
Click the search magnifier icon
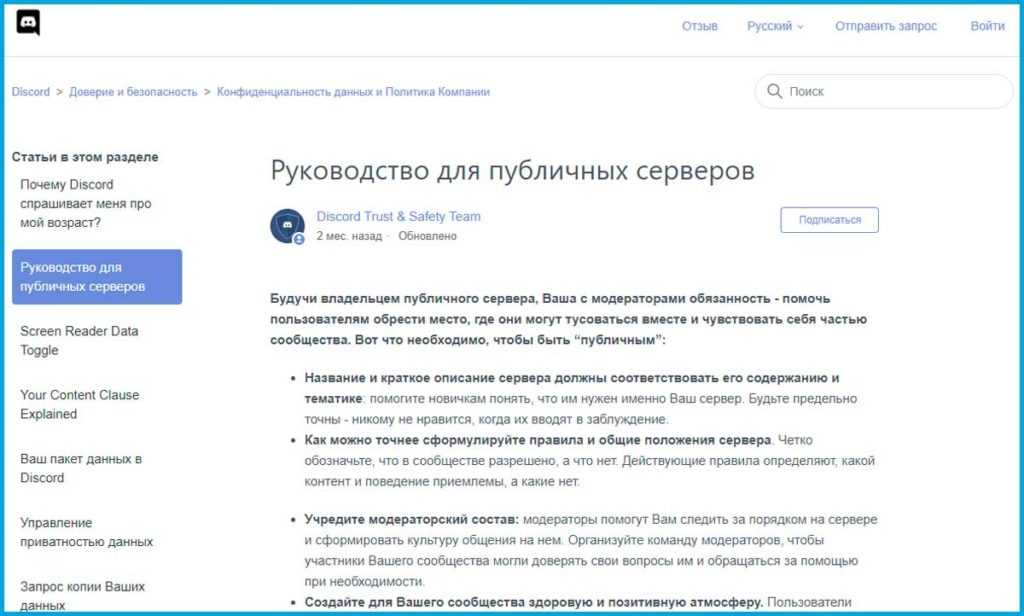tap(774, 91)
